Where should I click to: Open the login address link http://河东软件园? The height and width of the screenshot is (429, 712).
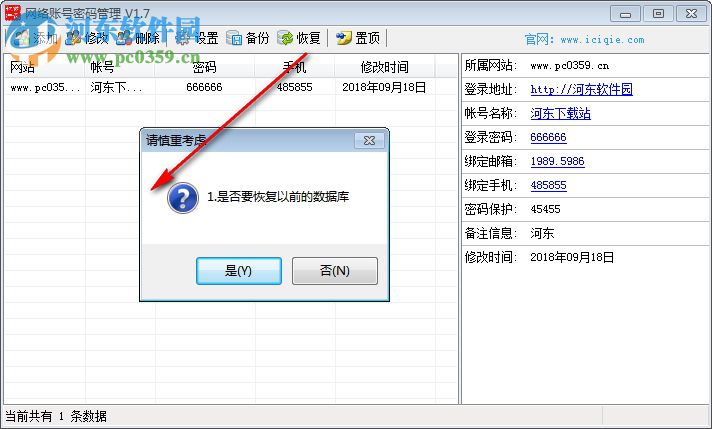[581, 89]
